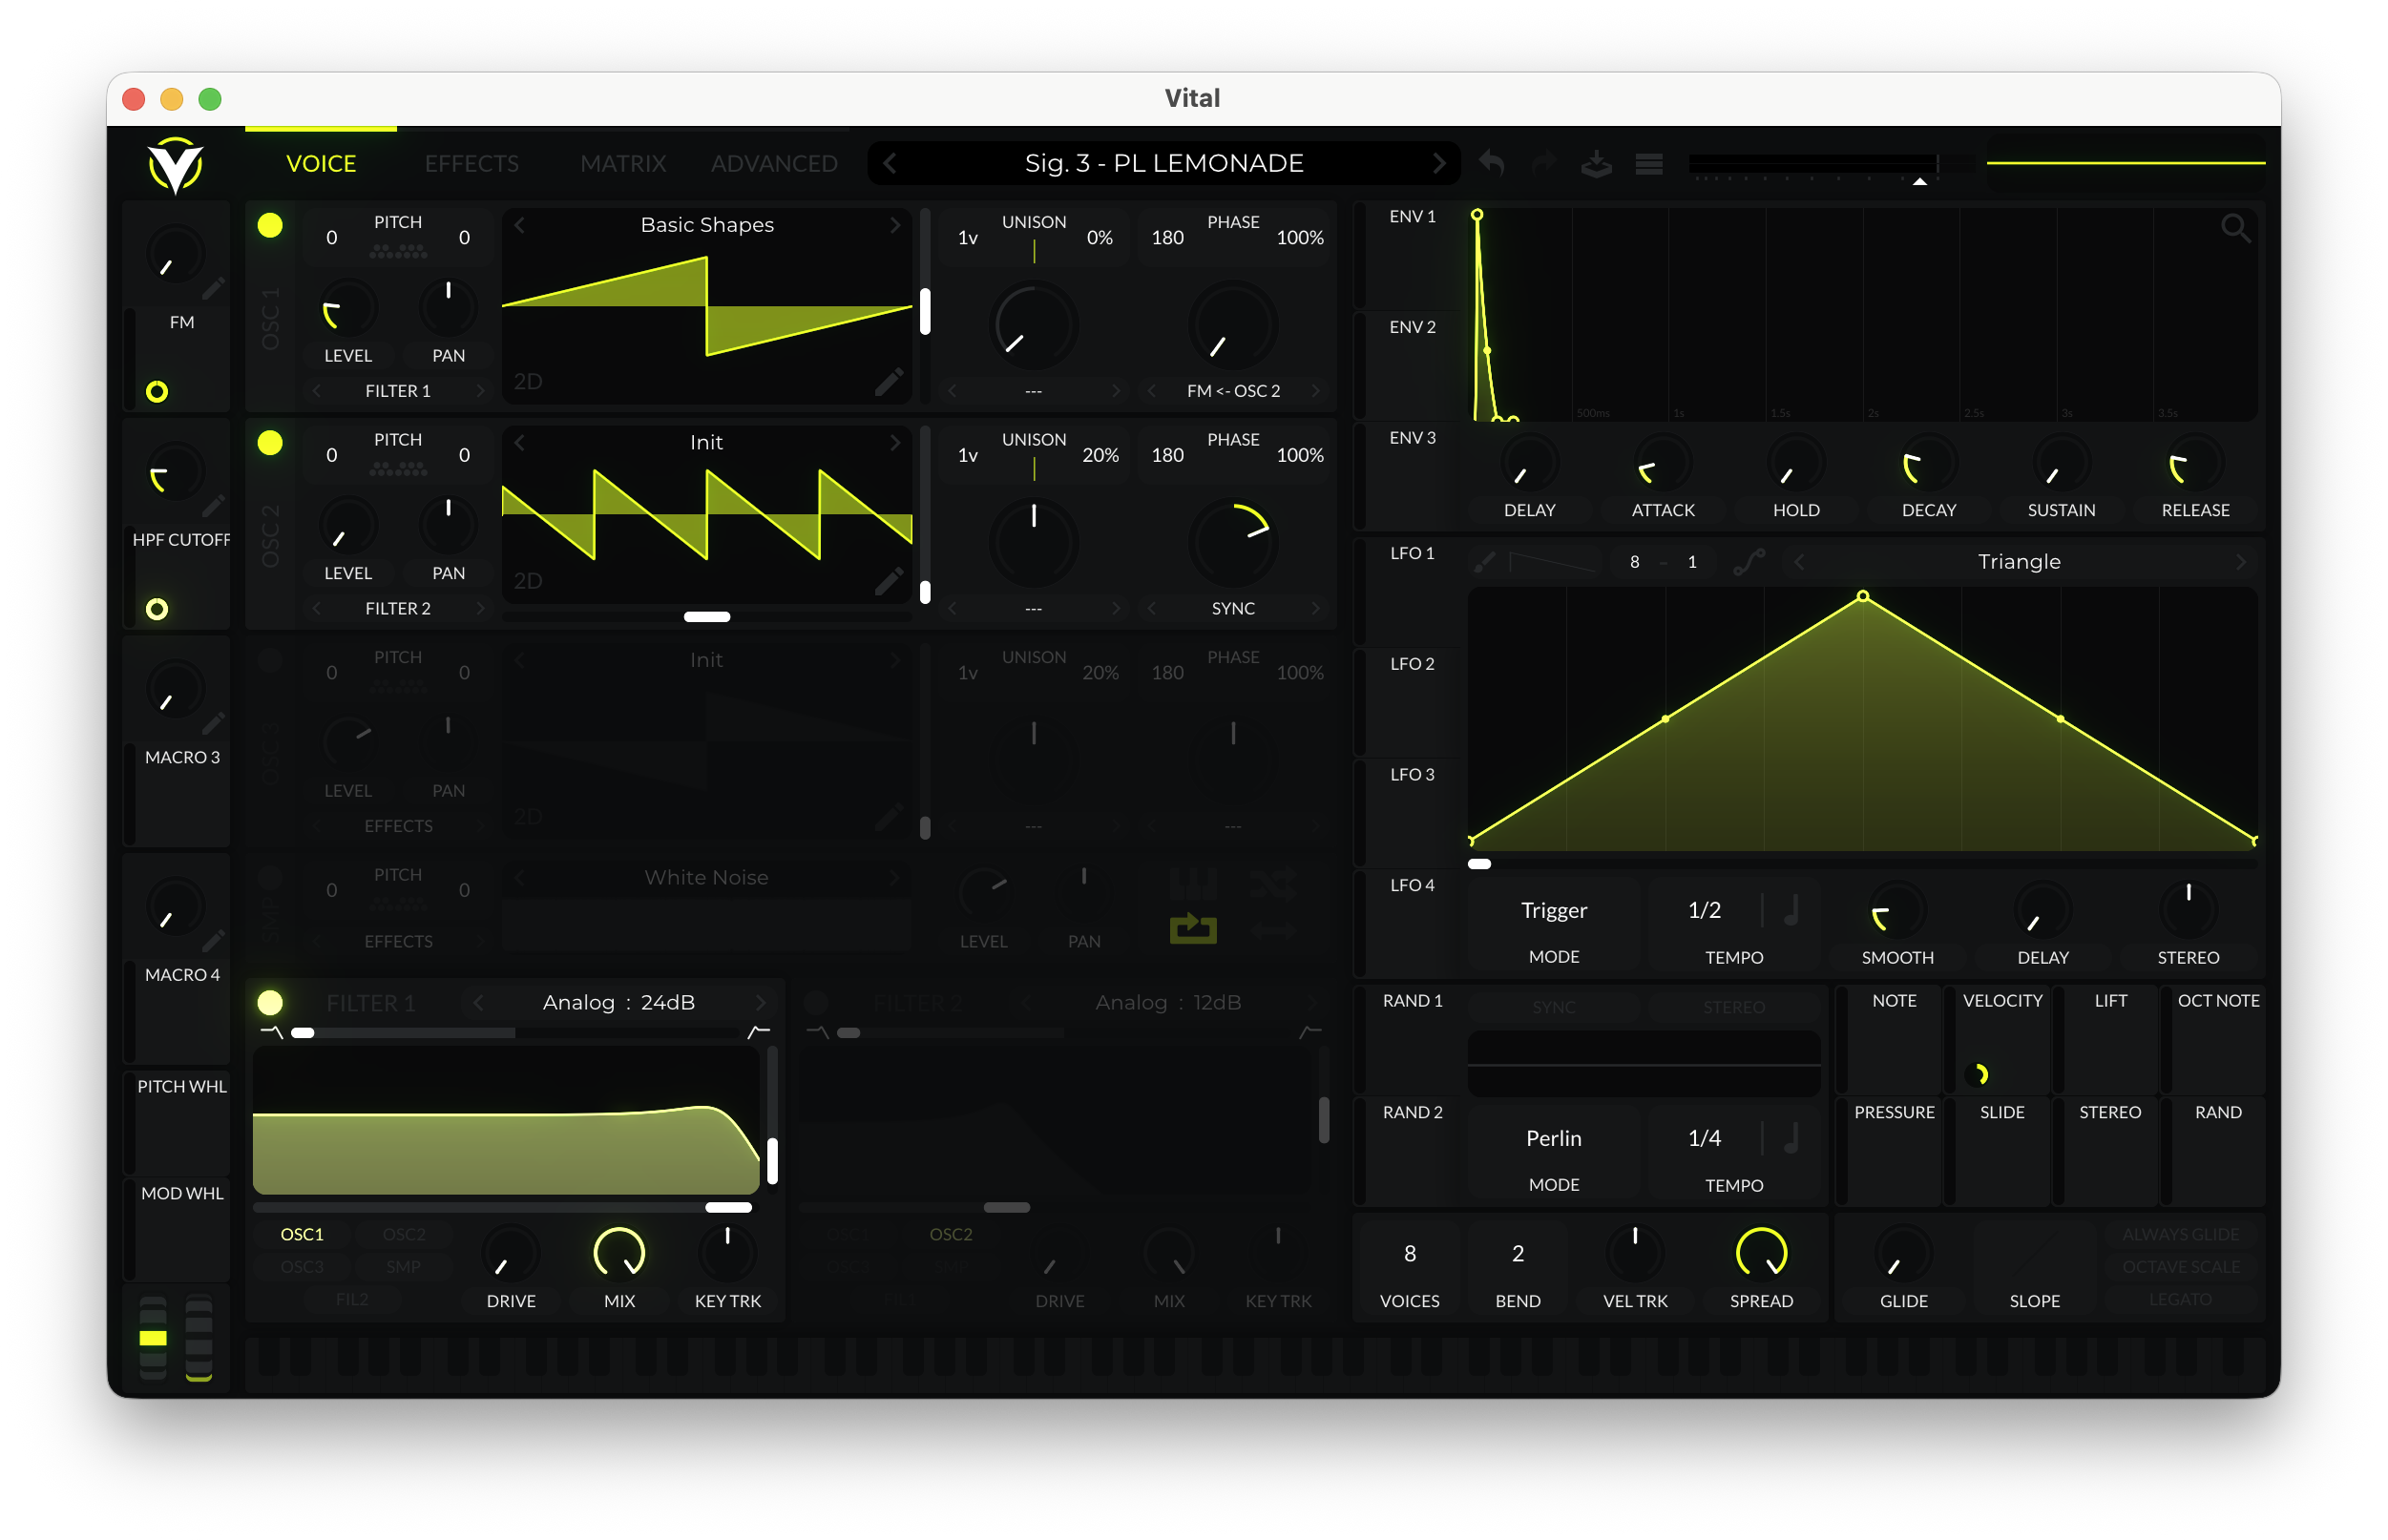Image resolution: width=2388 pixels, height=1540 pixels.
Task: Click the LFO 1 tempo note icon
Action: [x=1792, y=910]
